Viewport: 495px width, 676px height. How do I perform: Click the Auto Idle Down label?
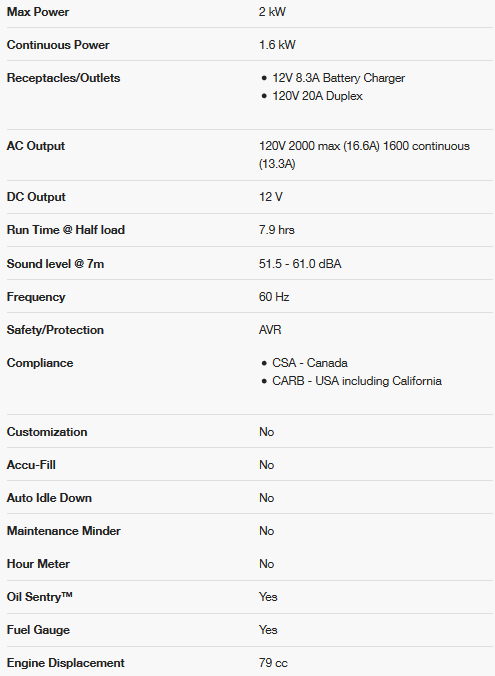(x=50, y=498)
